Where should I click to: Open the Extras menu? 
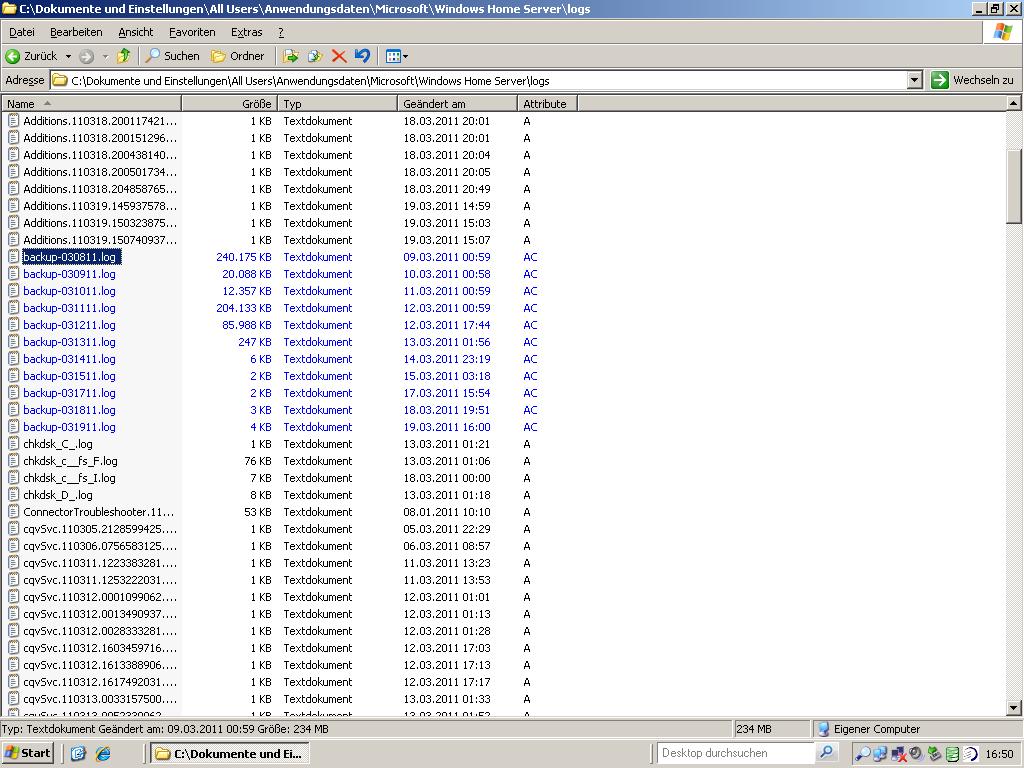[246, 32]
